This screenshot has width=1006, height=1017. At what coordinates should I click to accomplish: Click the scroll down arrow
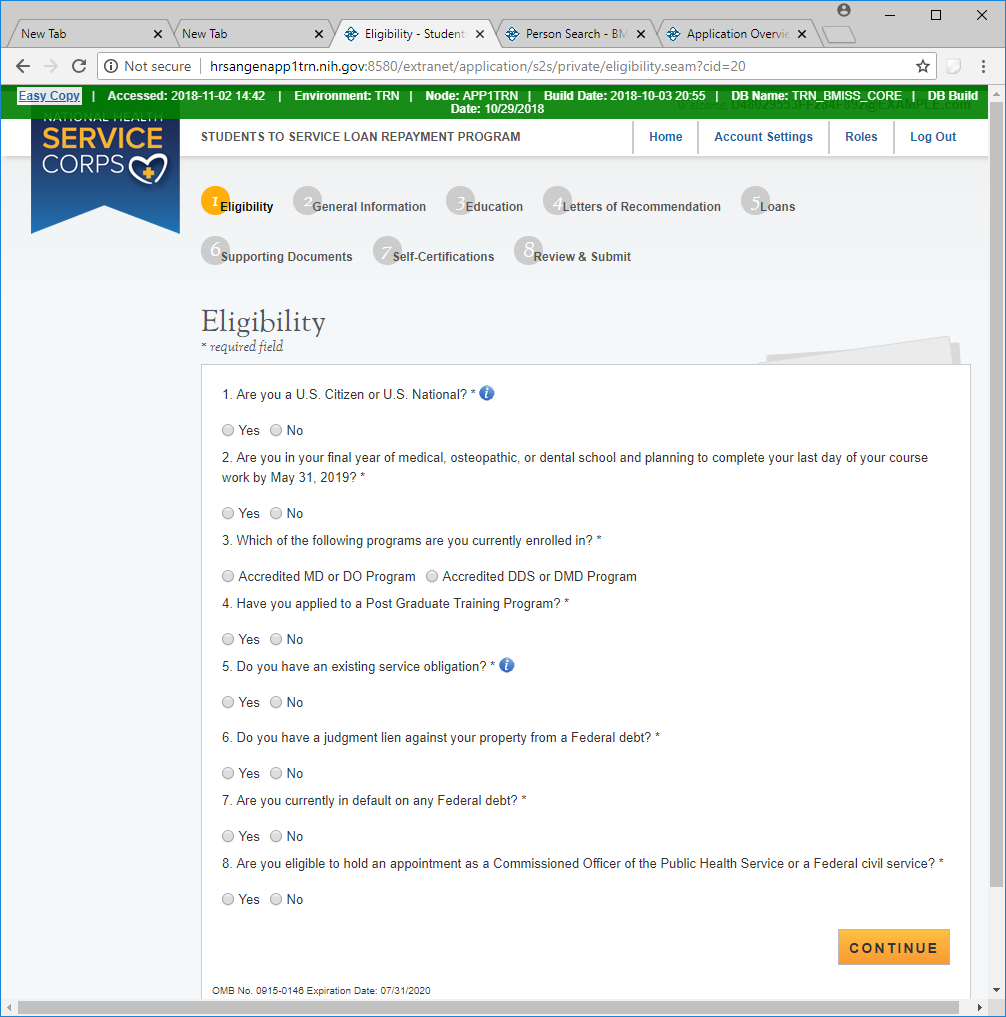[x=996, y=990]
